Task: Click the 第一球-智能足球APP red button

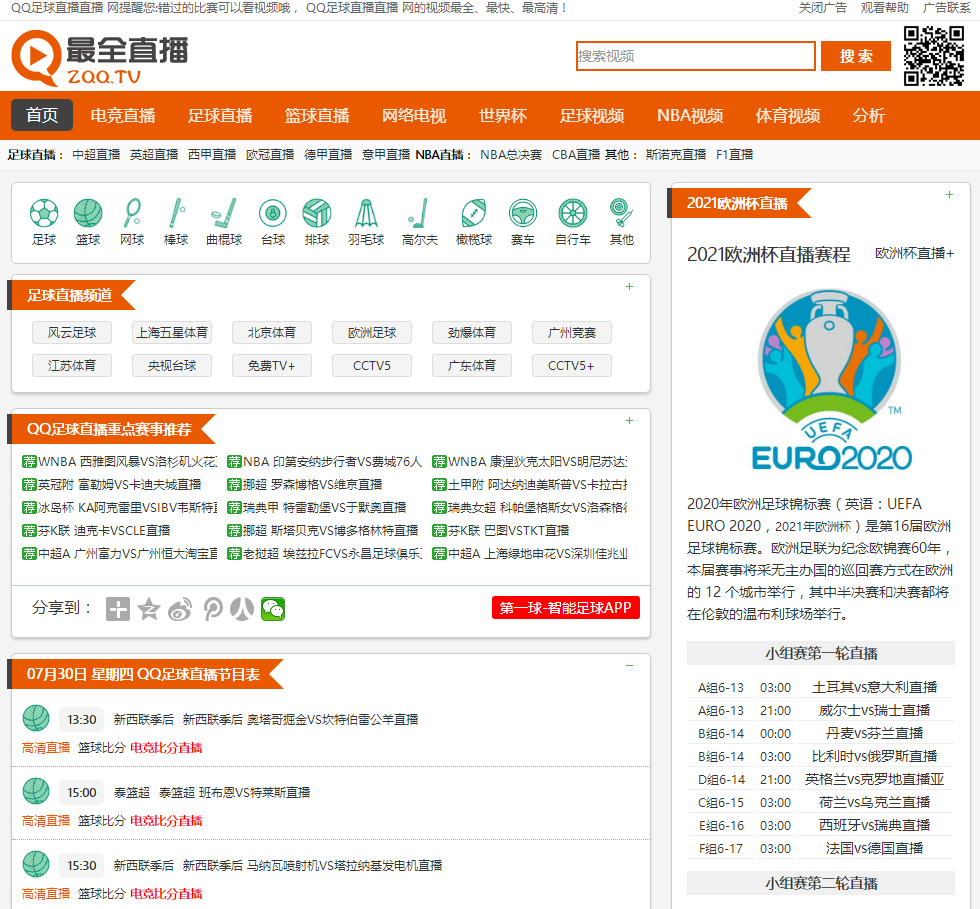Action: (x=566, y=608)
